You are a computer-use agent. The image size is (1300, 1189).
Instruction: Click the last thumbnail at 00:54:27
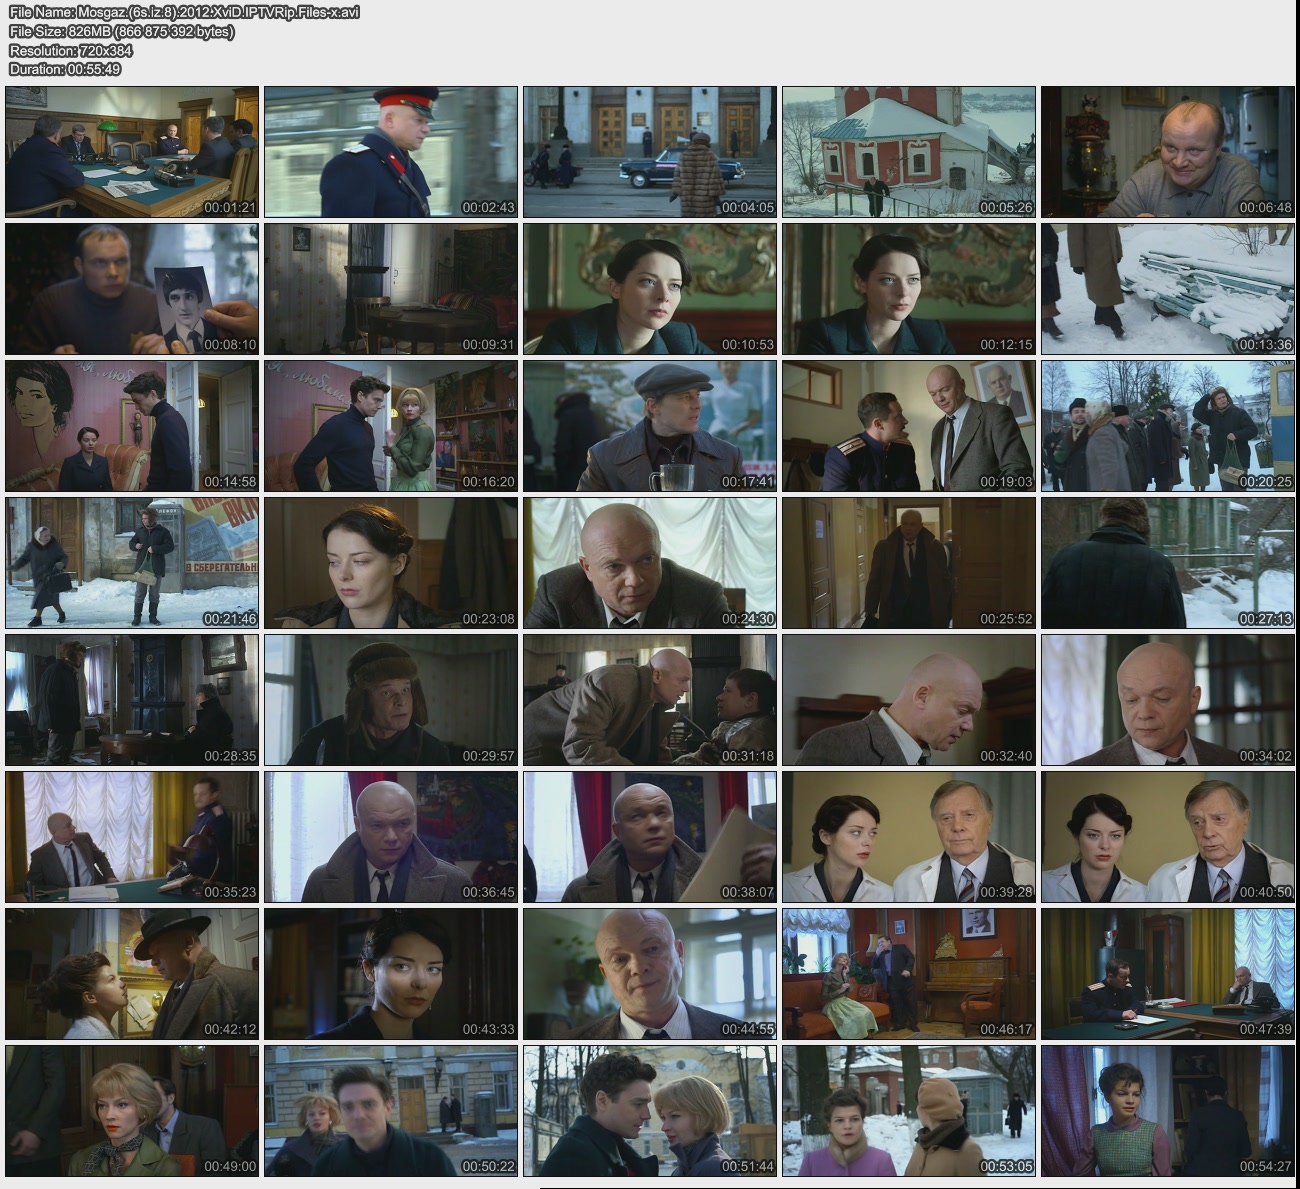[x=1167, y=1111]
